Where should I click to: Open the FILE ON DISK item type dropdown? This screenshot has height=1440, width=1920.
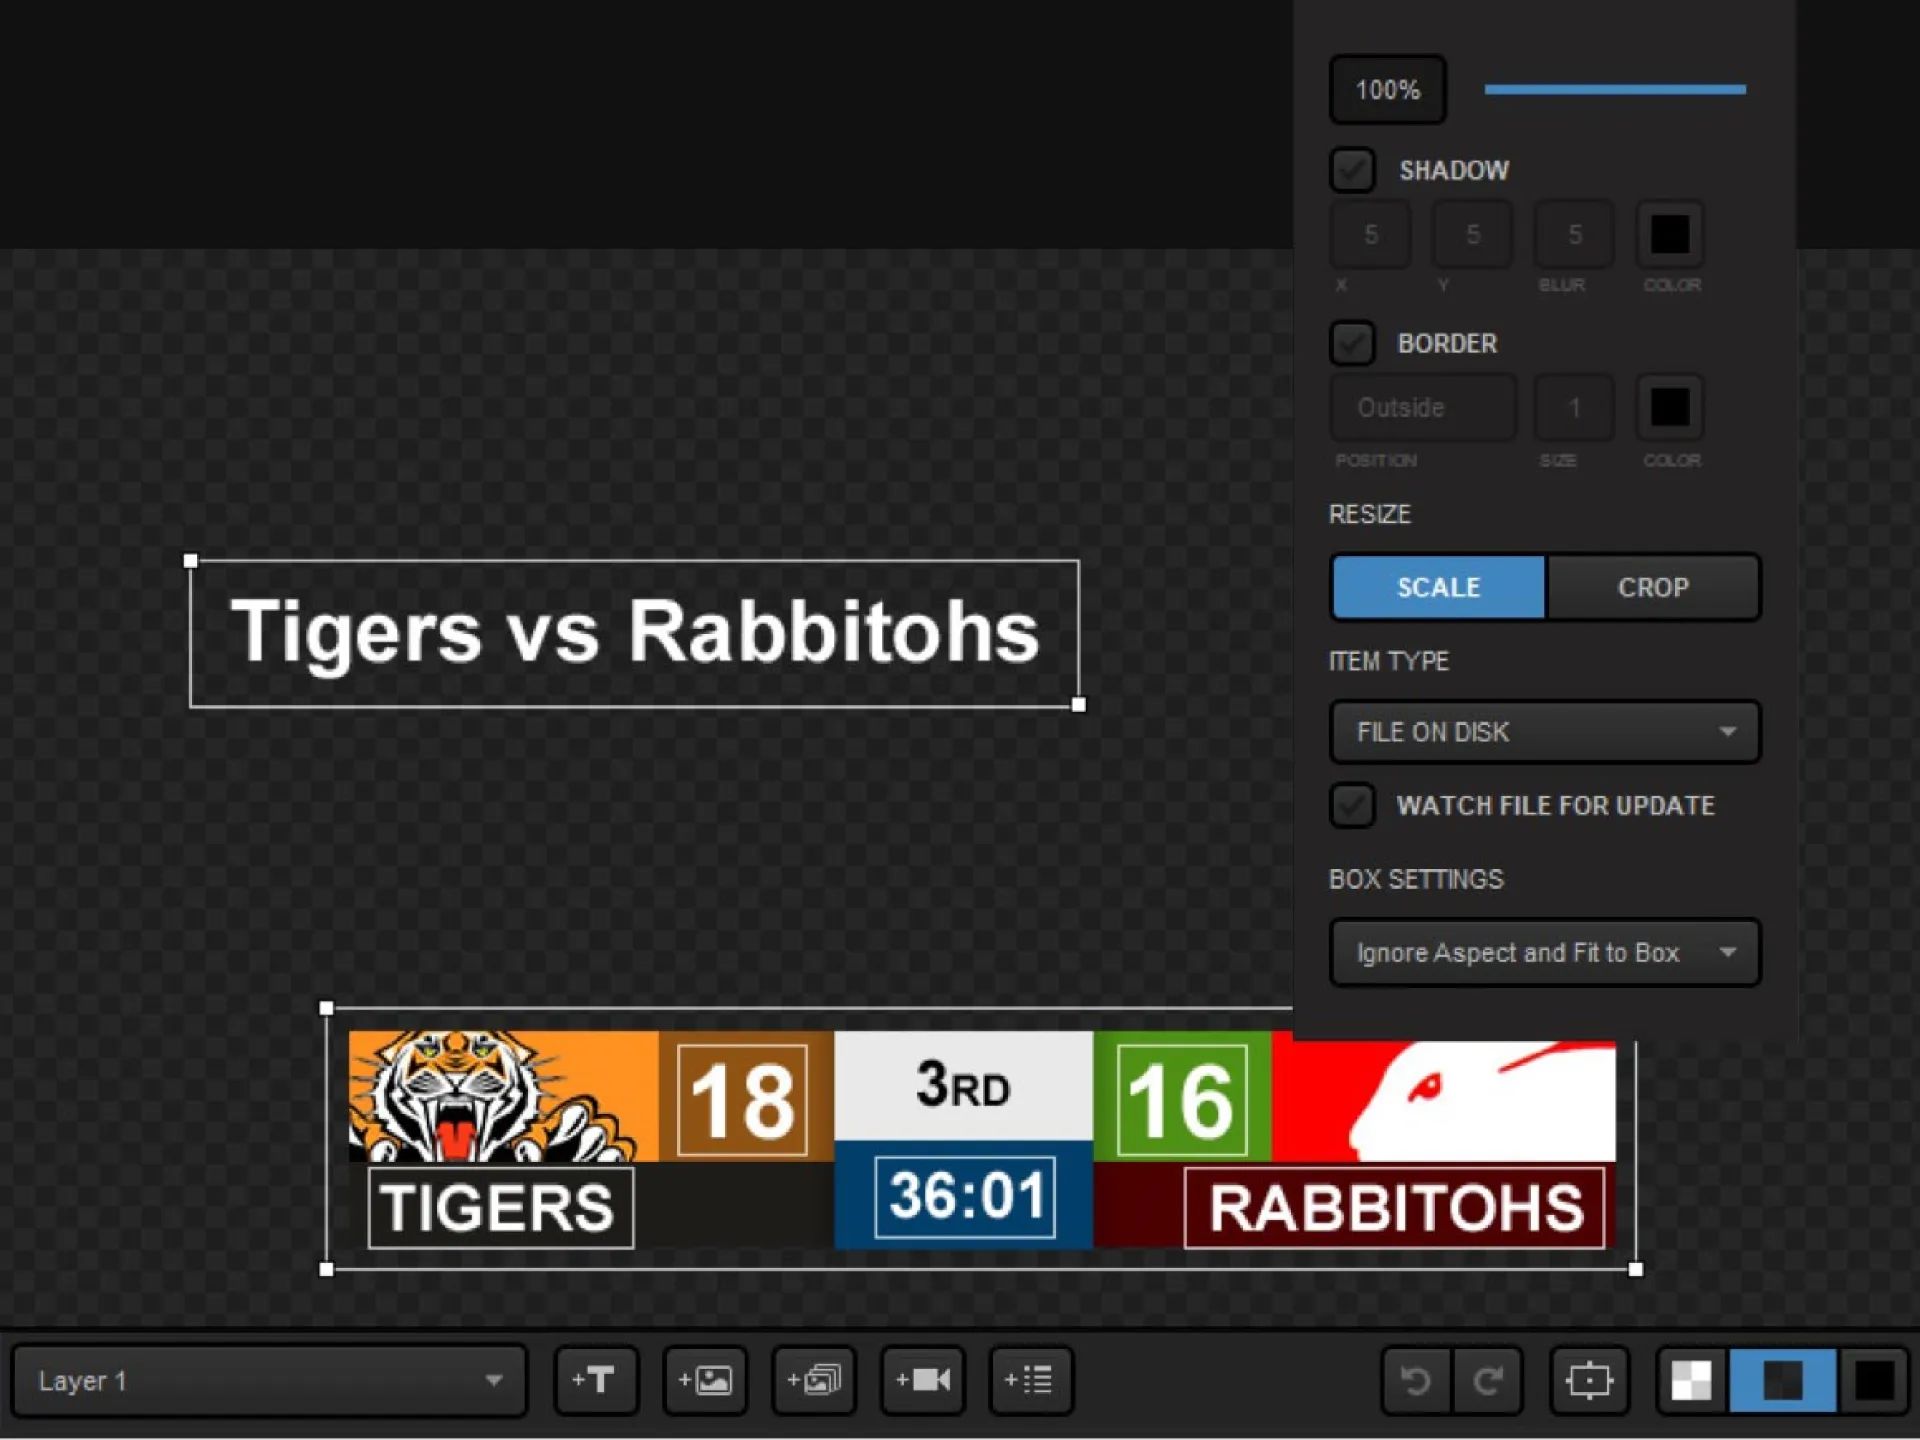coord(1545,732)
